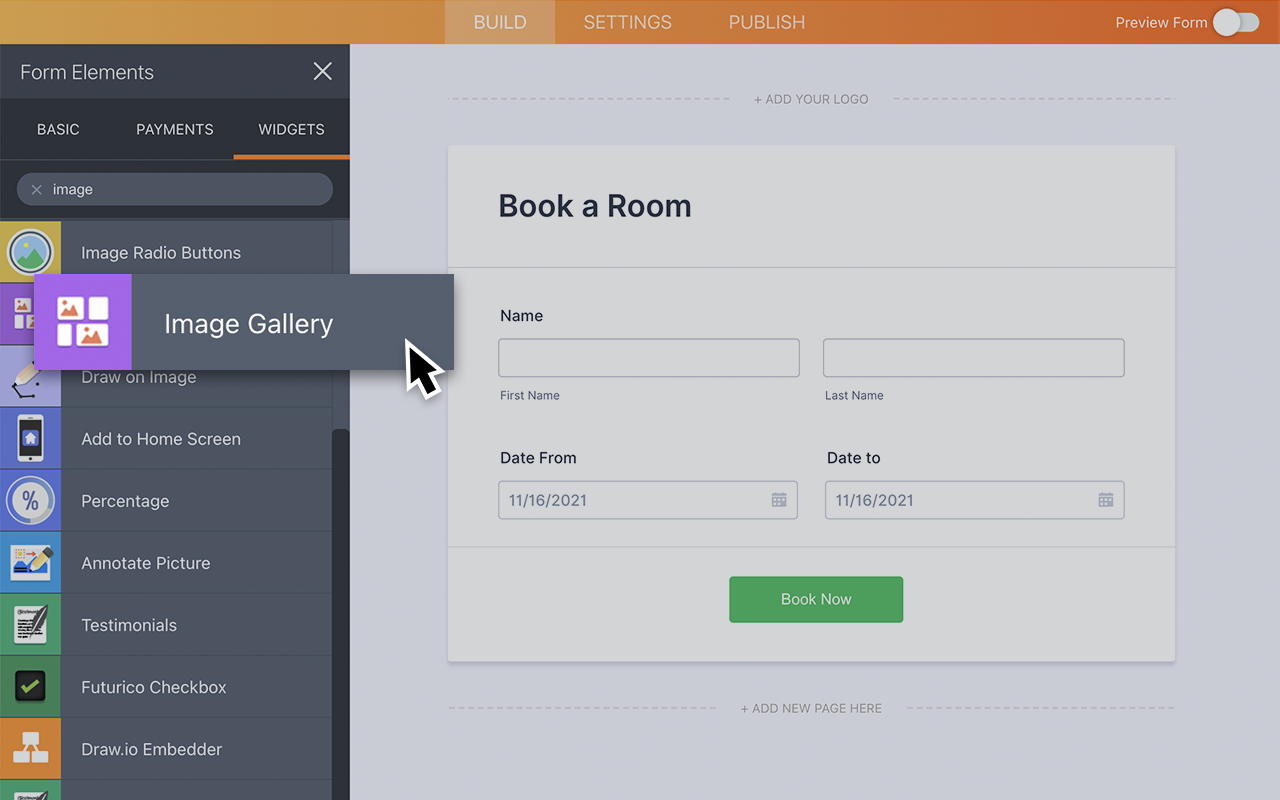Close the Form Elements panel
Image resolution: width=1280 pixels, height=800 pixels.
pos(322,71)
